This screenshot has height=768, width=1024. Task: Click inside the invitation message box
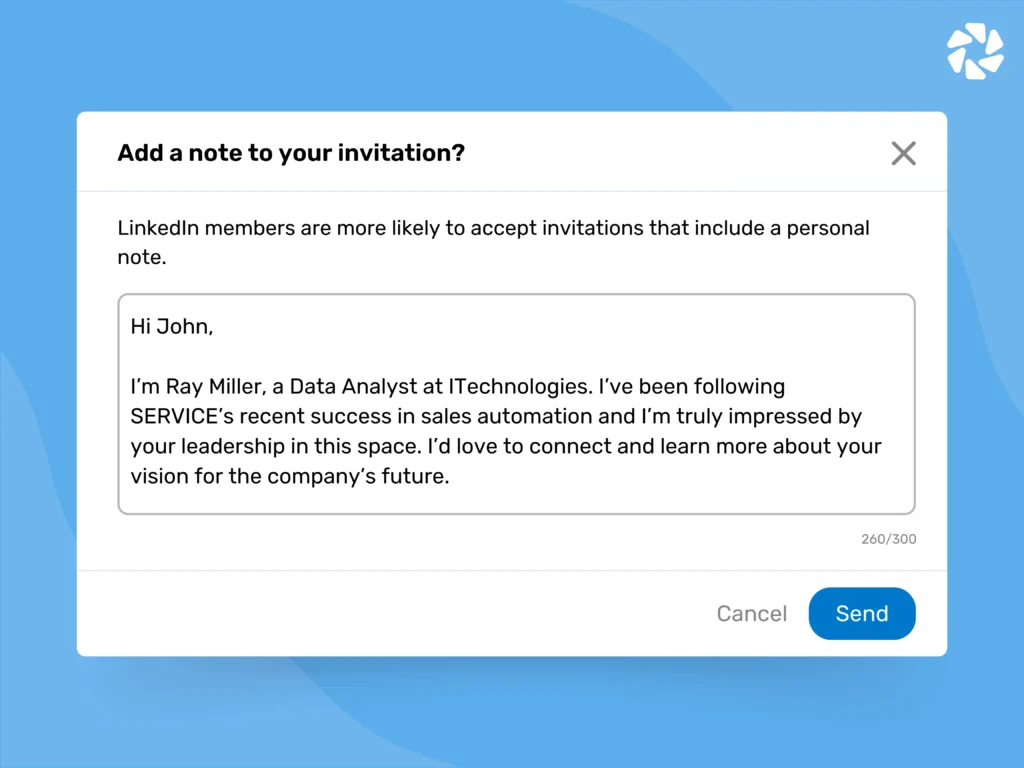pos(516,403)
